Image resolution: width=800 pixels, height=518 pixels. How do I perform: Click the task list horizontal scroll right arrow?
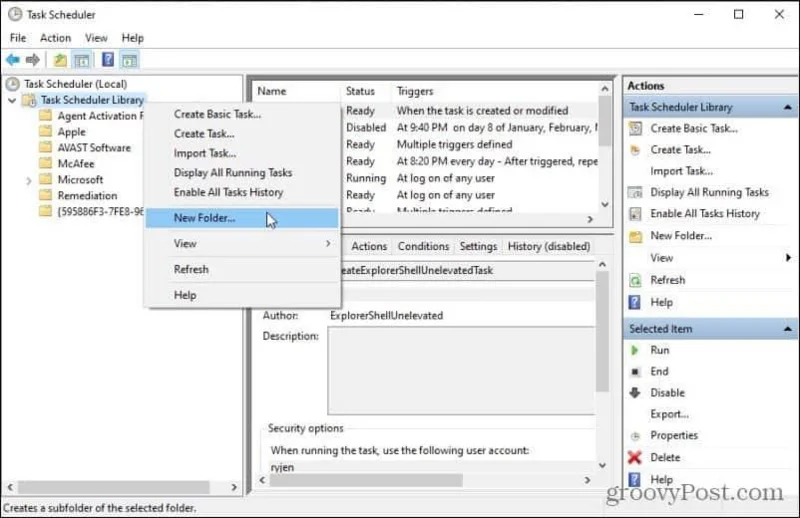pos(590,219)
